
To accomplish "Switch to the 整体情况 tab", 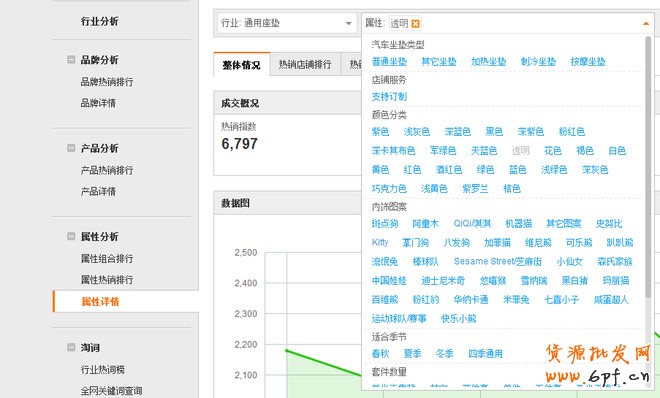I will pyautogui.click(x=242, y=65).
